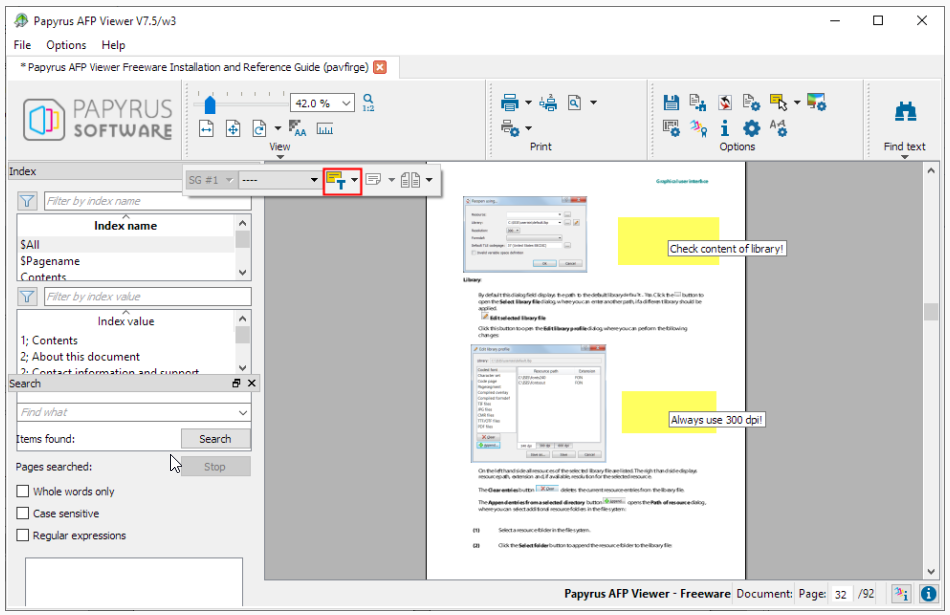
Task: Click the fit-to-width view icon
Action: pos(207,128)
